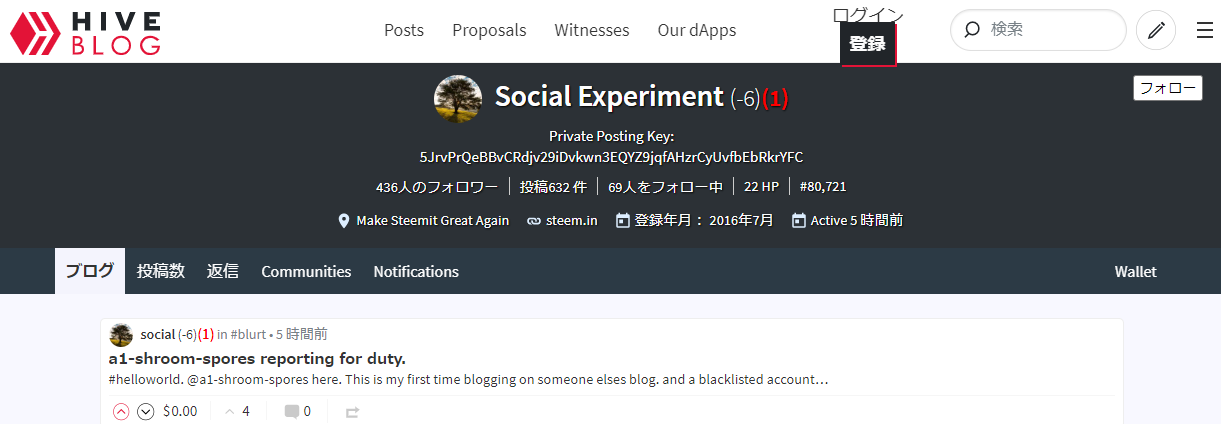Click the 登録 sign up button

867,44
